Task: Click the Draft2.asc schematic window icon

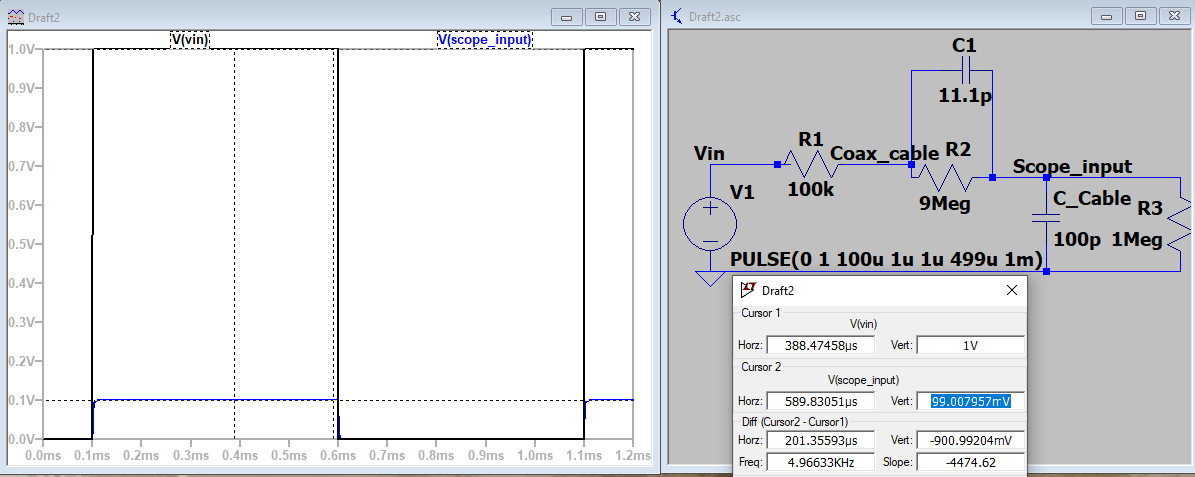Action: pos(678,17)
